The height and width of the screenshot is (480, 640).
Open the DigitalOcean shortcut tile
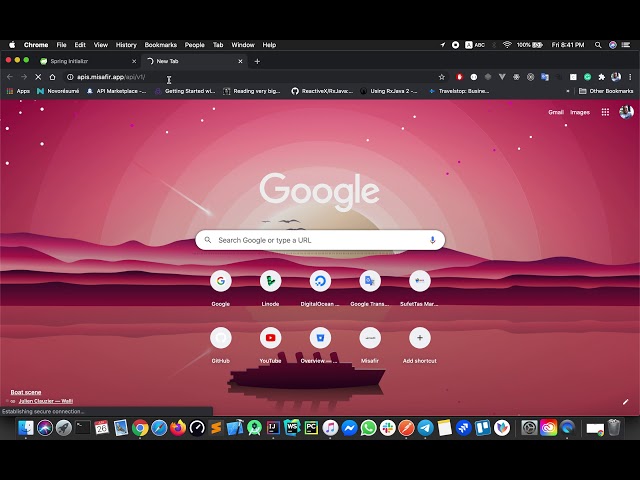(x=320, y=288)
